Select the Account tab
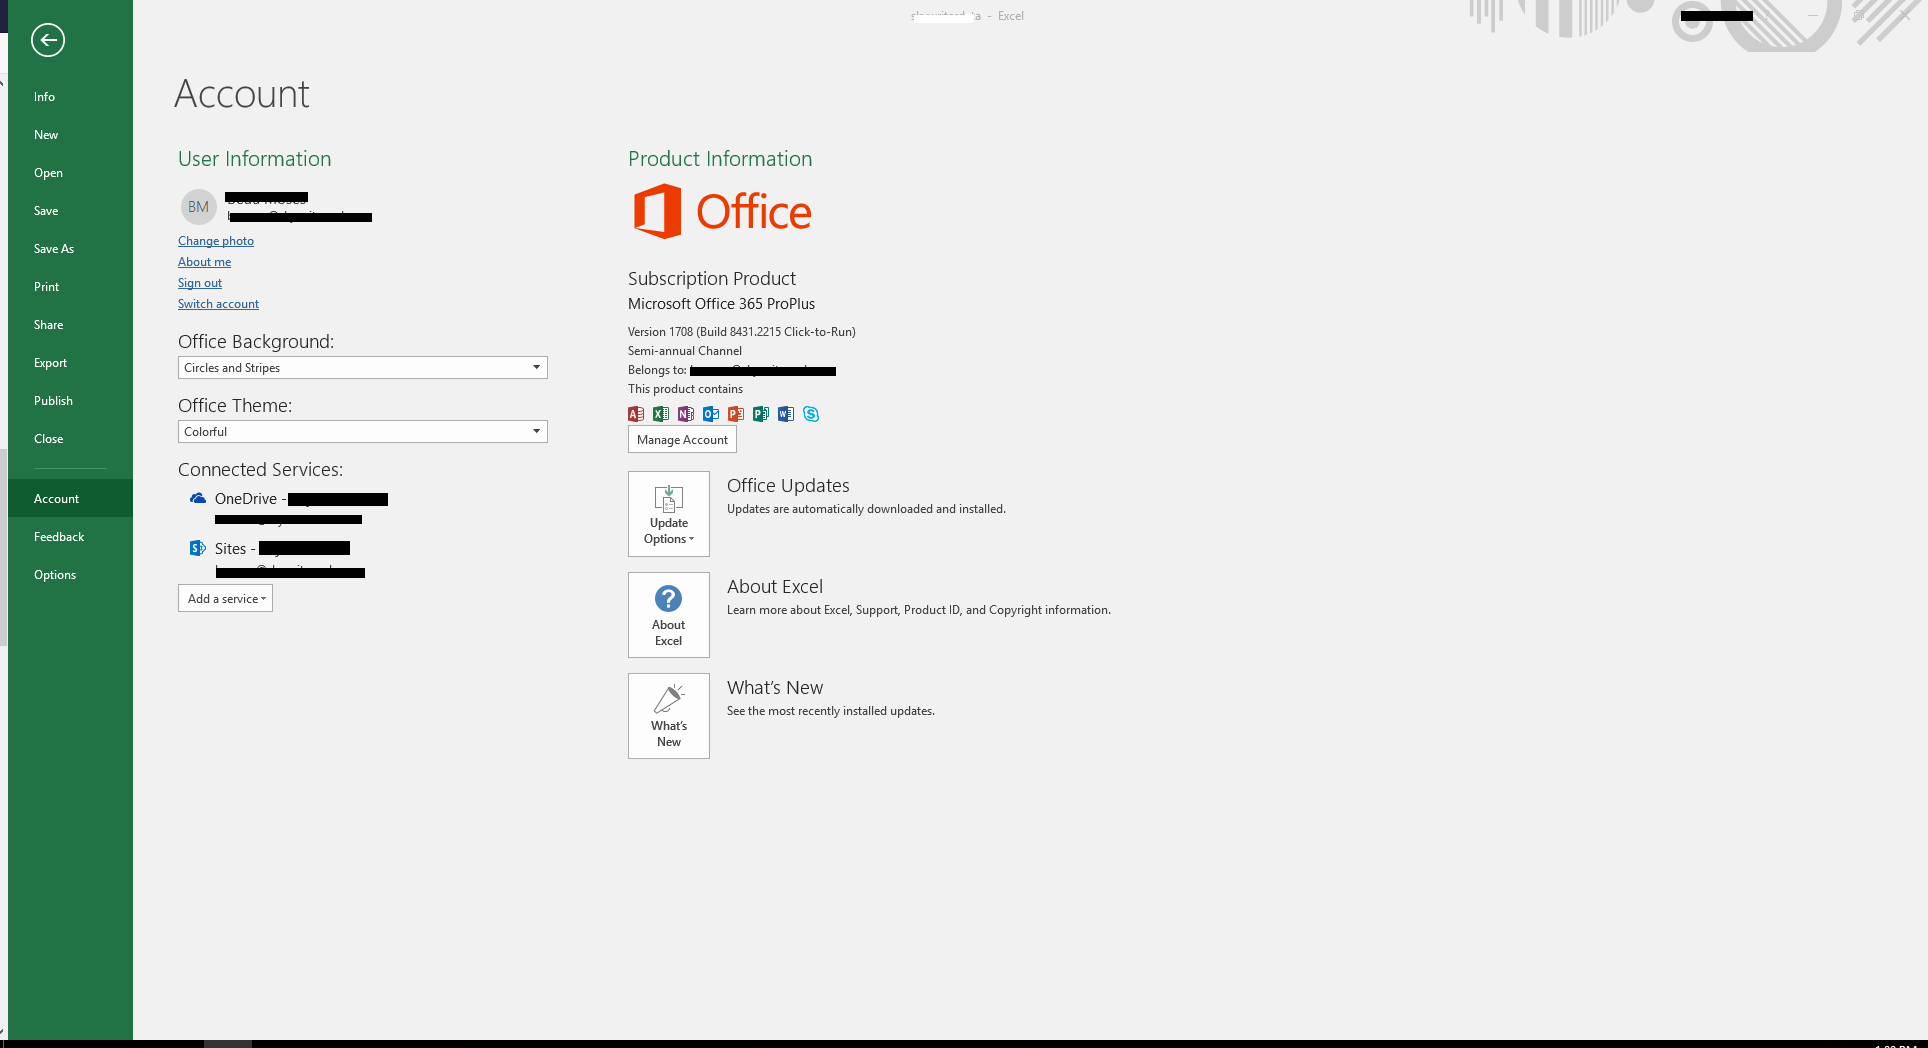 pos(70,499)
